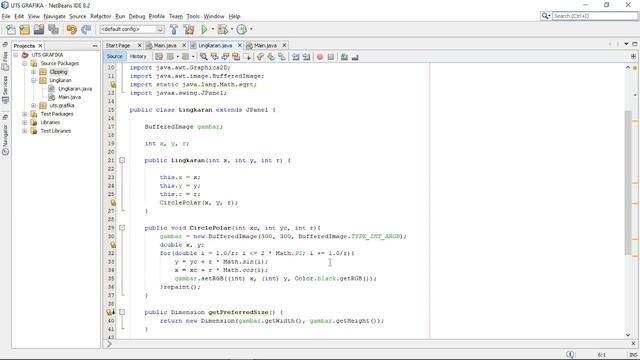The image size is (640, 360).
Task: Click the Redo toolbar icon
Action: [x=86, y=29]
